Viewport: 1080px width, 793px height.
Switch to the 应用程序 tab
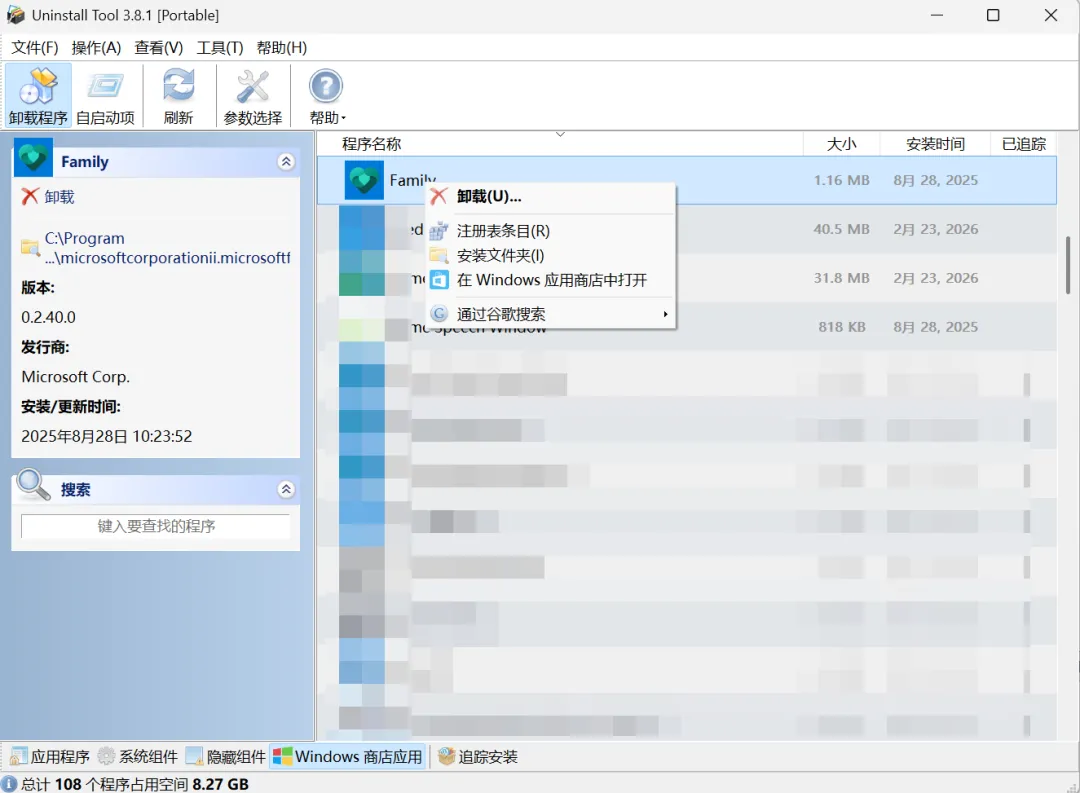pos(50,756)
